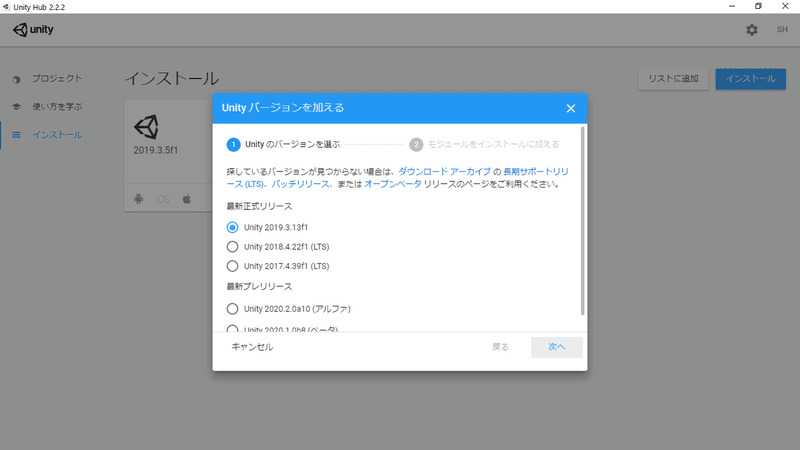800x450 pixels.
Task: Click Unity logo on 2019.3.5f1 card
Action: pos(146,127)
